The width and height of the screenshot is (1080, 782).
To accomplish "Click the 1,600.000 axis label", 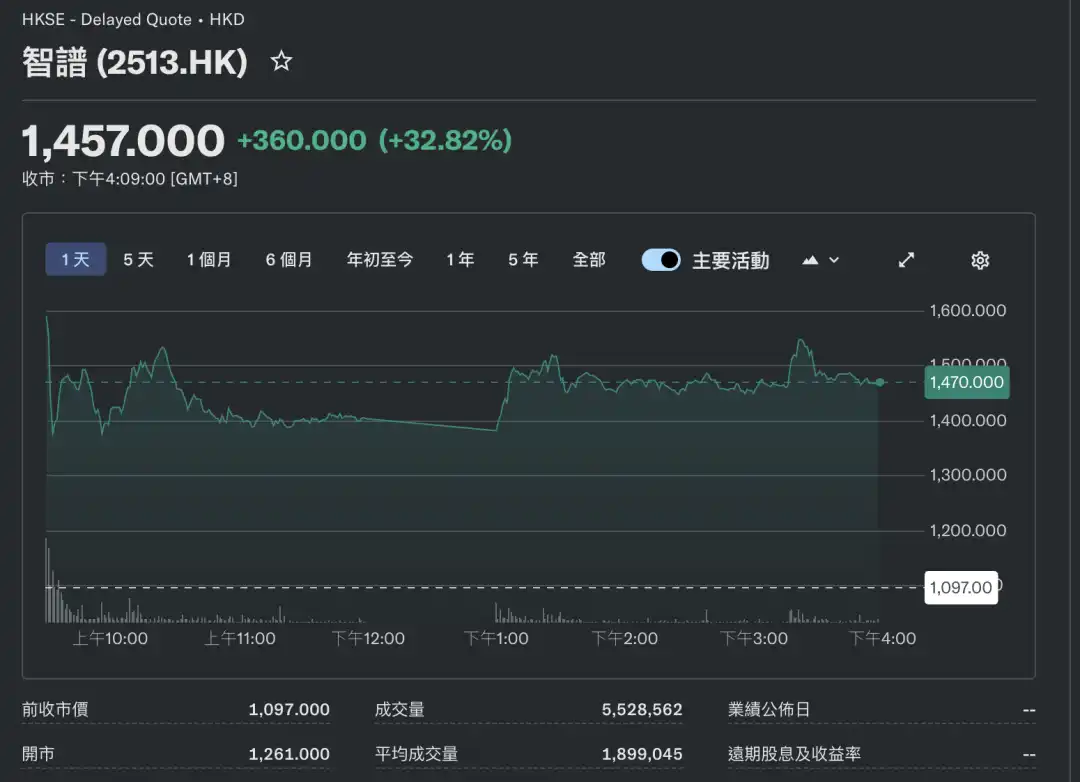I will pyautogui.click(x=968, y=311).
